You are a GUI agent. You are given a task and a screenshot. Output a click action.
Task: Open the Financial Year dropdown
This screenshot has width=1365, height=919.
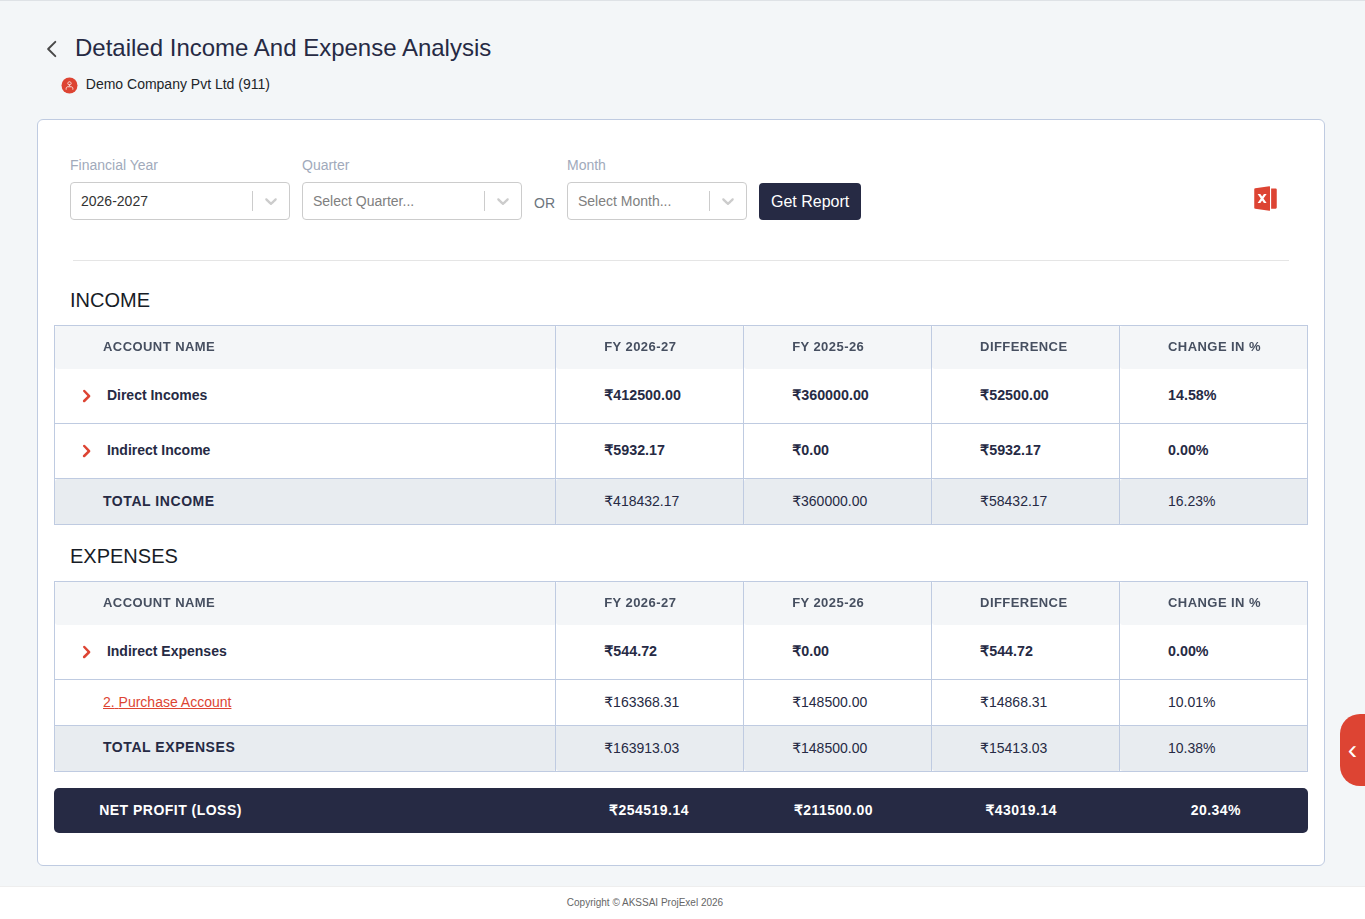[180, 201]
